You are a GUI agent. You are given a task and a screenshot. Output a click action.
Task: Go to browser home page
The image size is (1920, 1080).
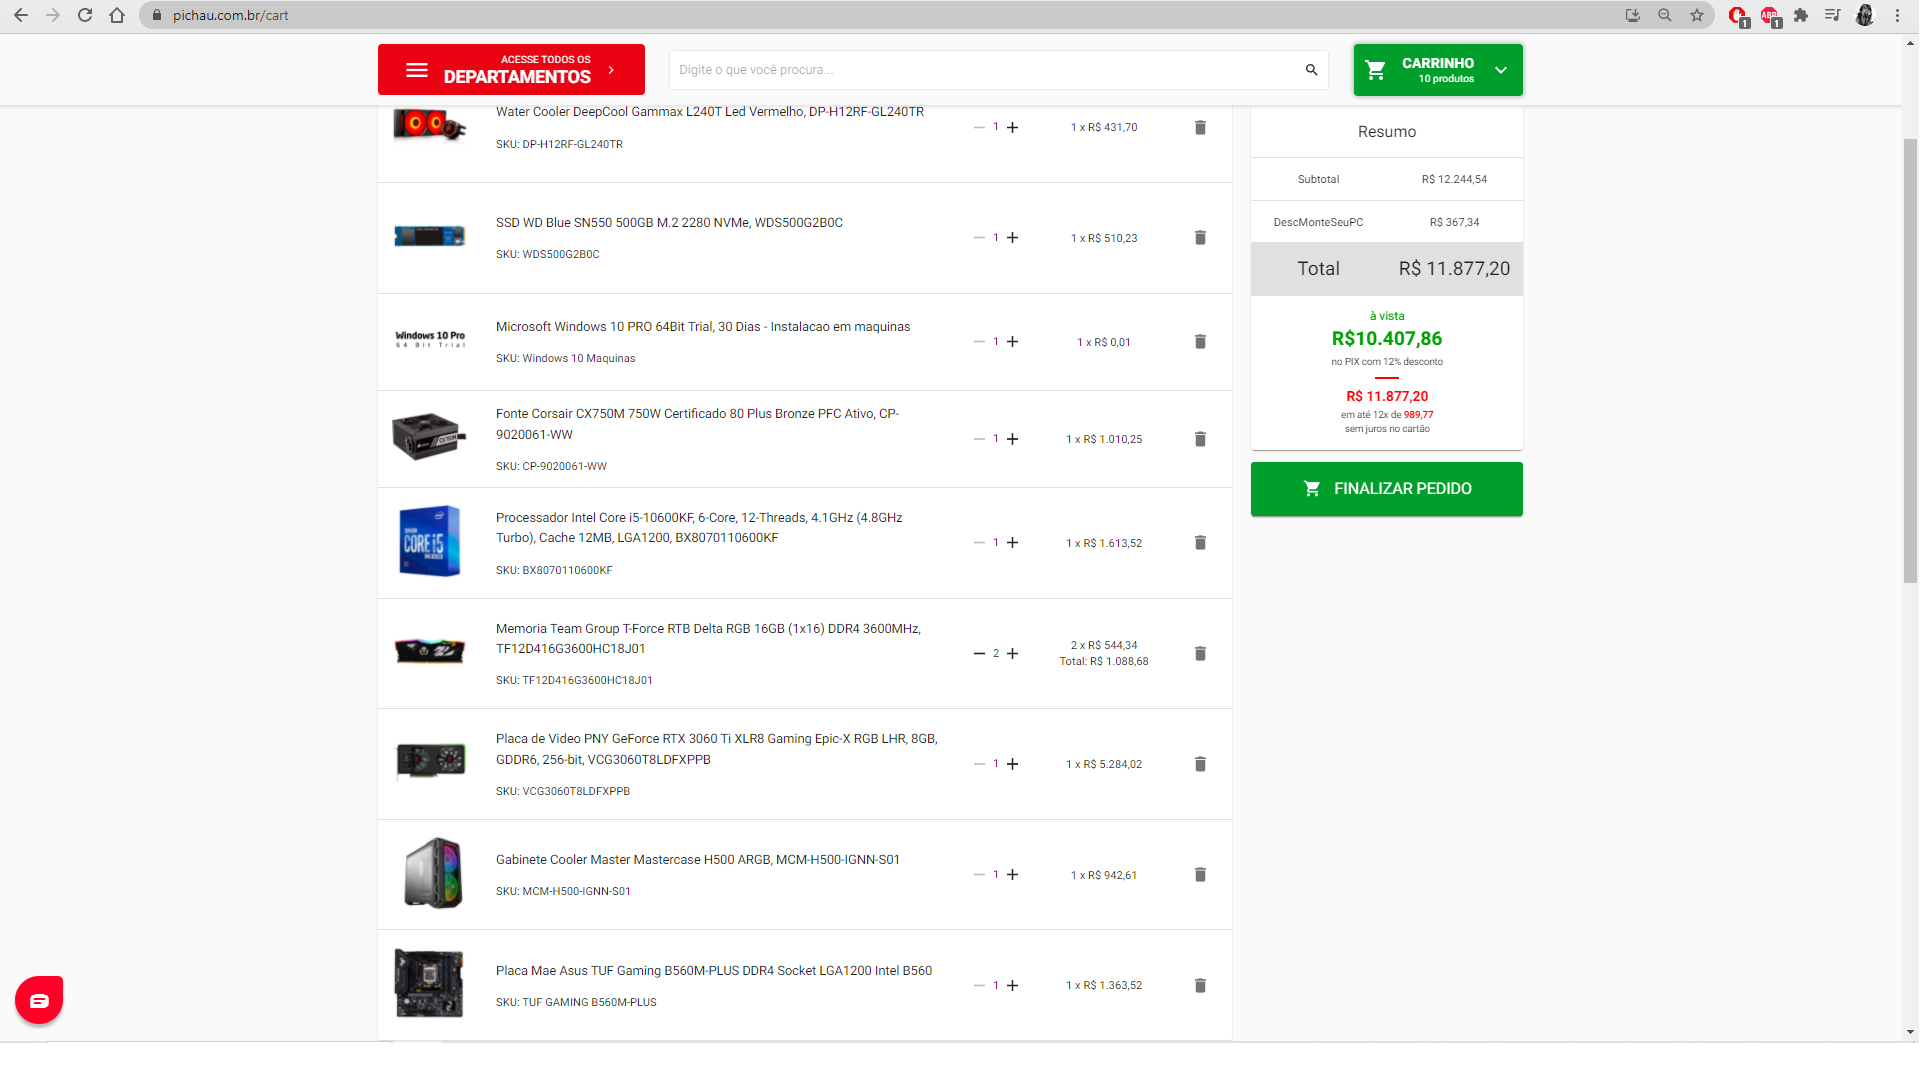[x=117, y=15]
